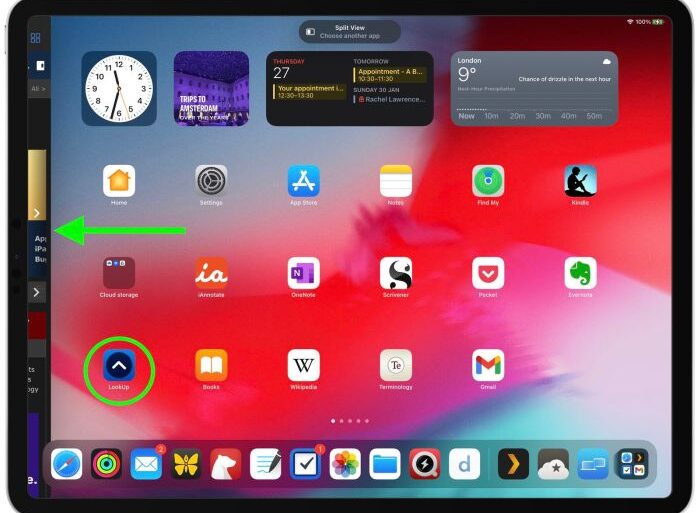700x513 pixels.
Task: Tap the grey chevron in left-edge app
Action: click(x=37, y=292)
